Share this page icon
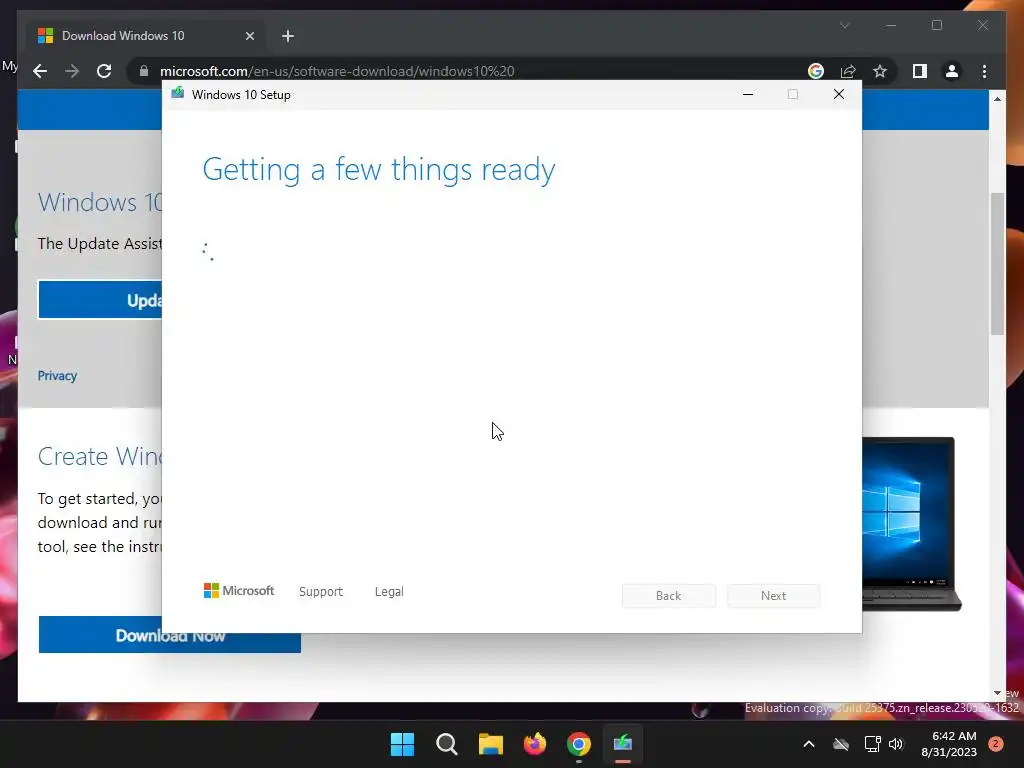 tap(848, 71)
